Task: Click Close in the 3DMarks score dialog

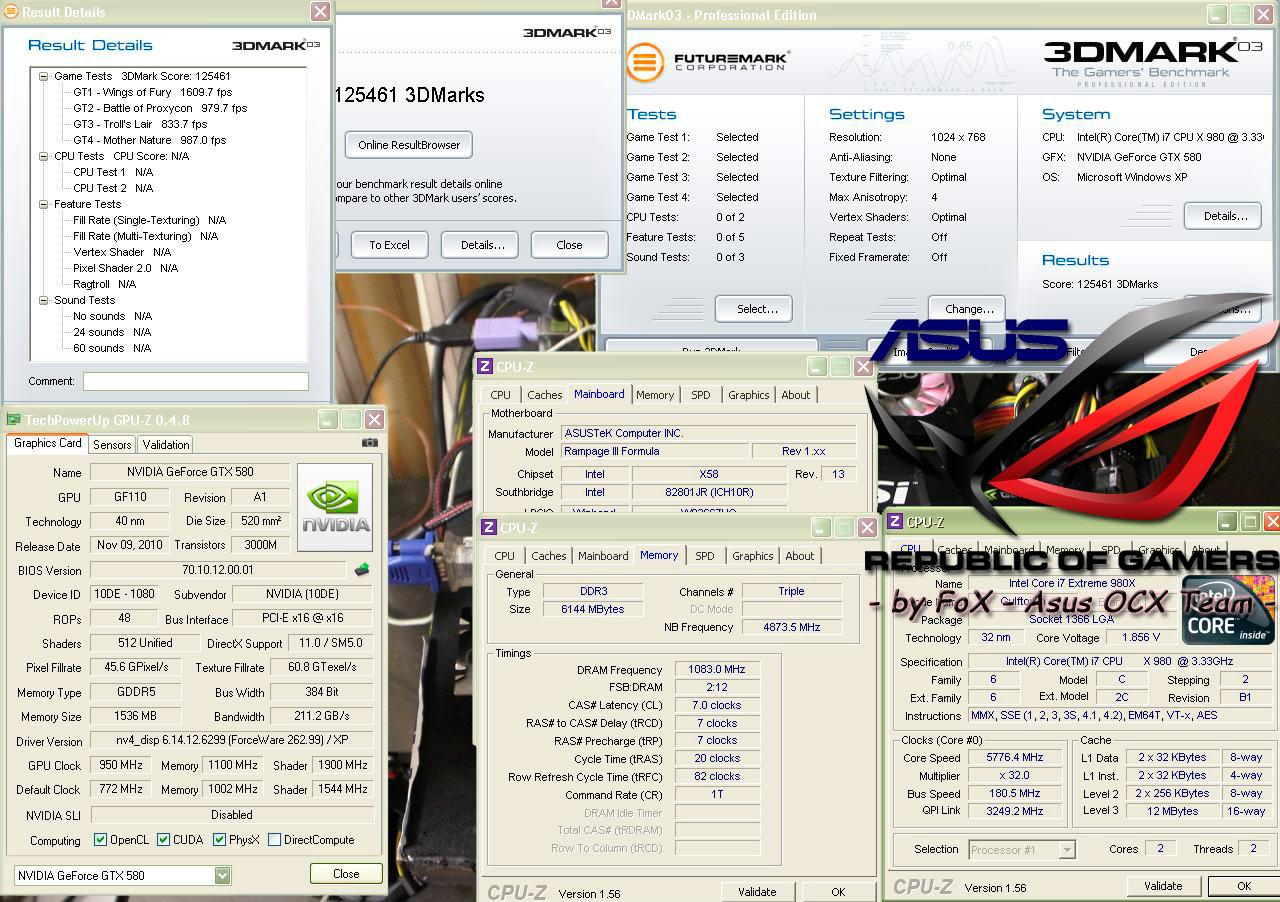Action: 569,245
